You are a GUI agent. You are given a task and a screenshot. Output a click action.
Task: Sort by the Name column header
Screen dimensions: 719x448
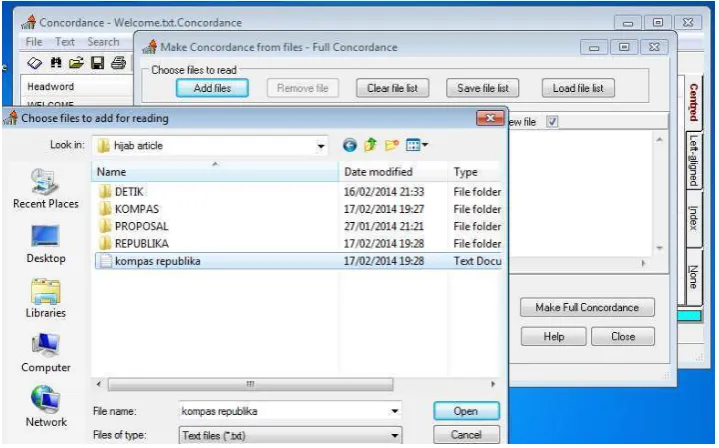tap(215, 172)
